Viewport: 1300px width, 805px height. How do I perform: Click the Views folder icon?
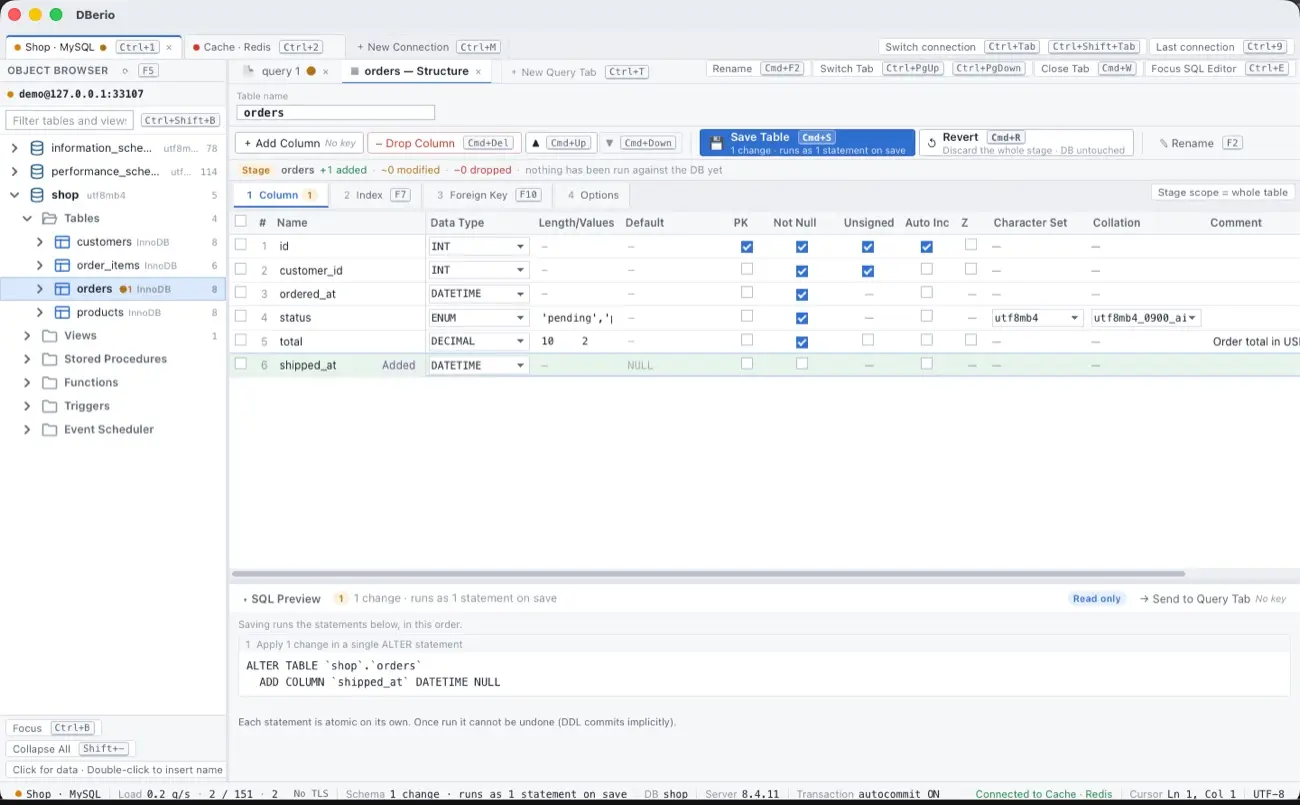tap(49, 336)
